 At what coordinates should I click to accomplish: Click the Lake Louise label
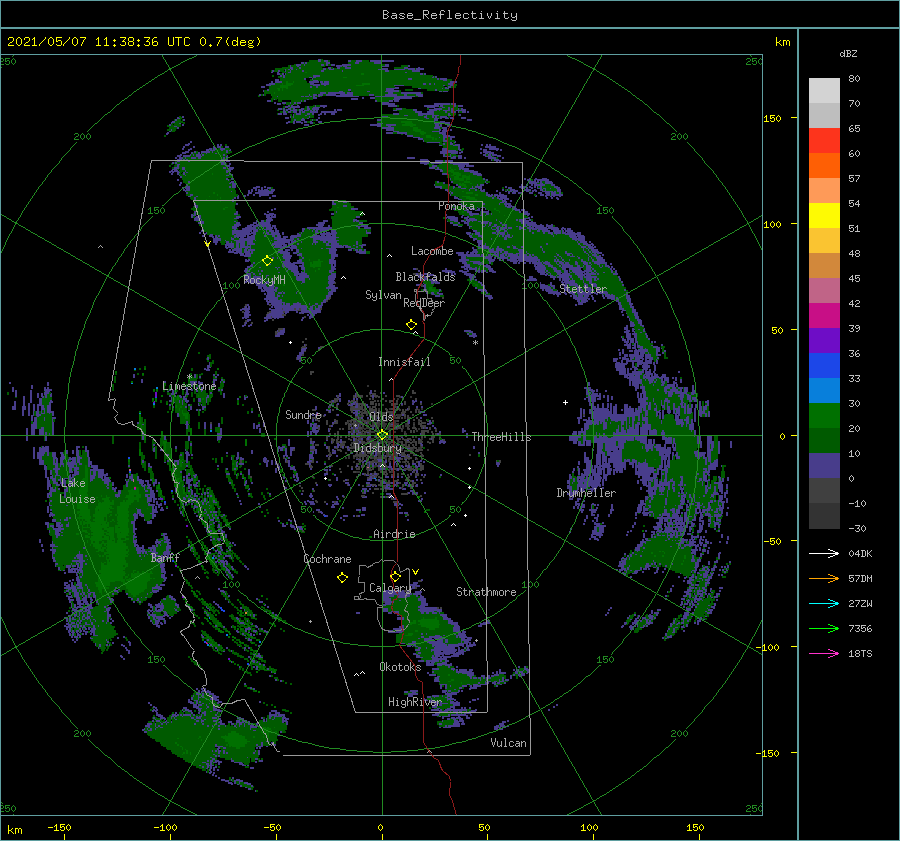pyautogui.click(x=77, y=491)
